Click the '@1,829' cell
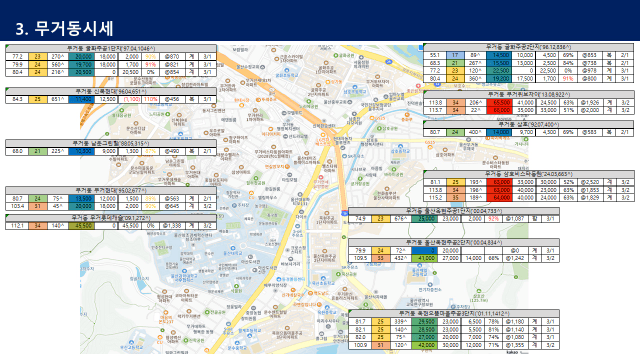The height and width of the screenshot is (360, 640). point(590,198)
